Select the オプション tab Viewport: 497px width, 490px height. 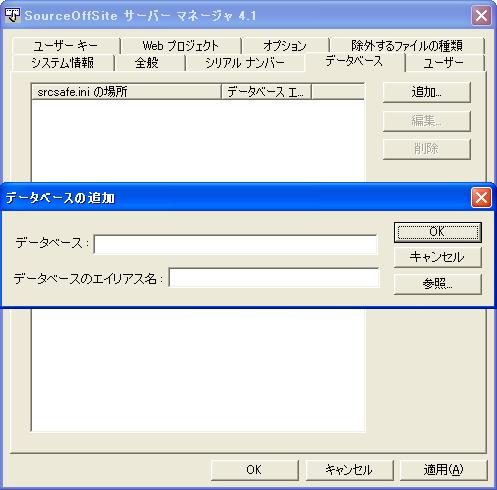point(285,46)
